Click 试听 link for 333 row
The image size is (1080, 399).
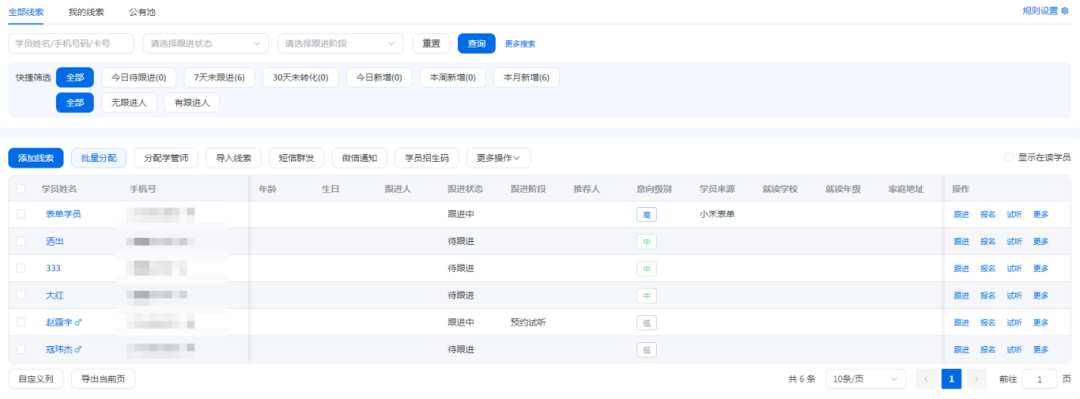coord(1014,268)
